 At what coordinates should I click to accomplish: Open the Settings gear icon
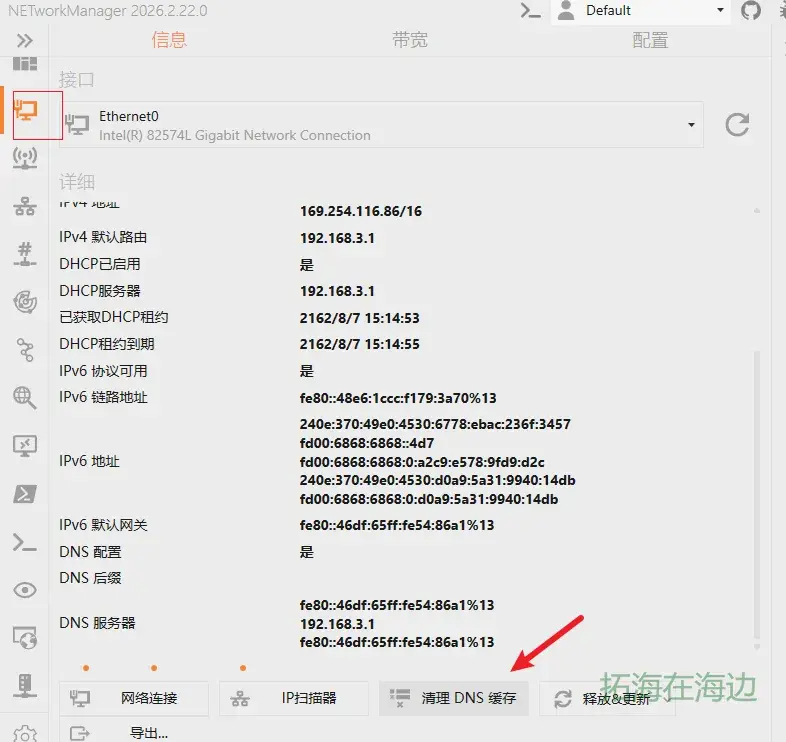25,734
